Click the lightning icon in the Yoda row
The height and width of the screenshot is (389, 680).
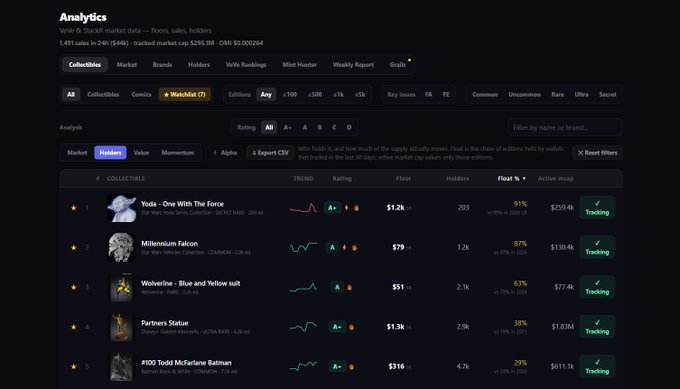tap(346, 208)
